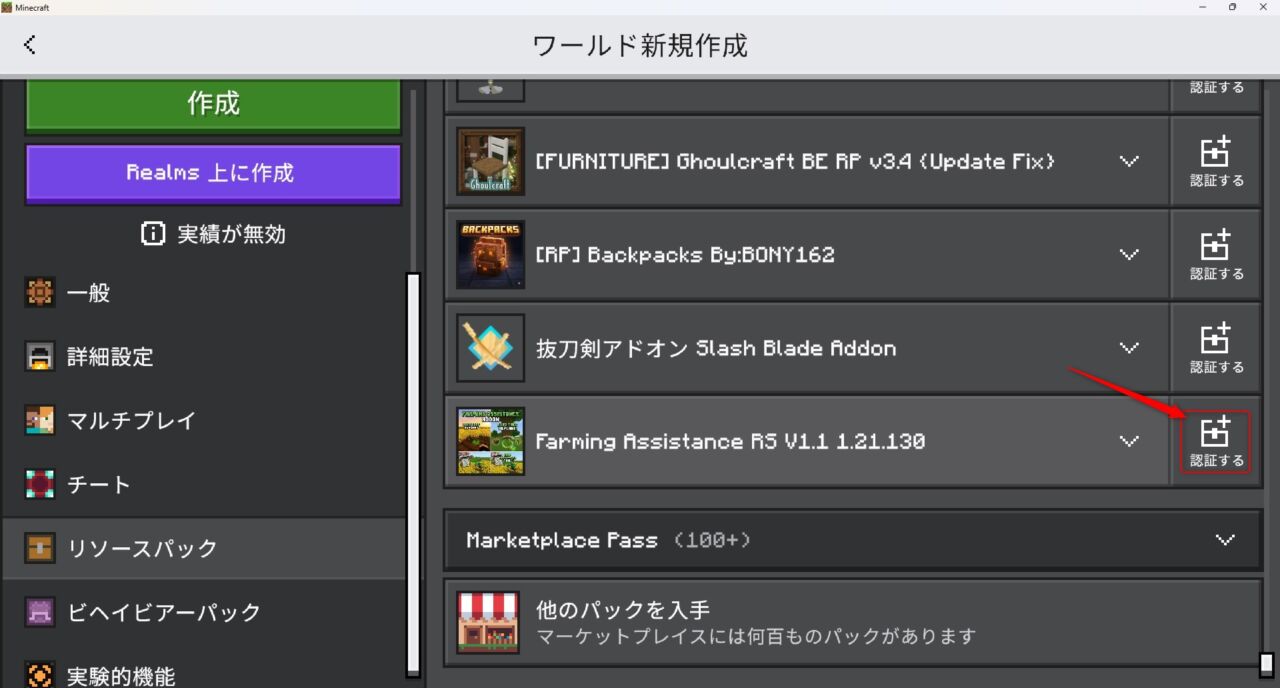The height and width of the screenshot is (688, 1280).
Task: Click the Backpacks pack thumbnail
Action: [490, 255]
